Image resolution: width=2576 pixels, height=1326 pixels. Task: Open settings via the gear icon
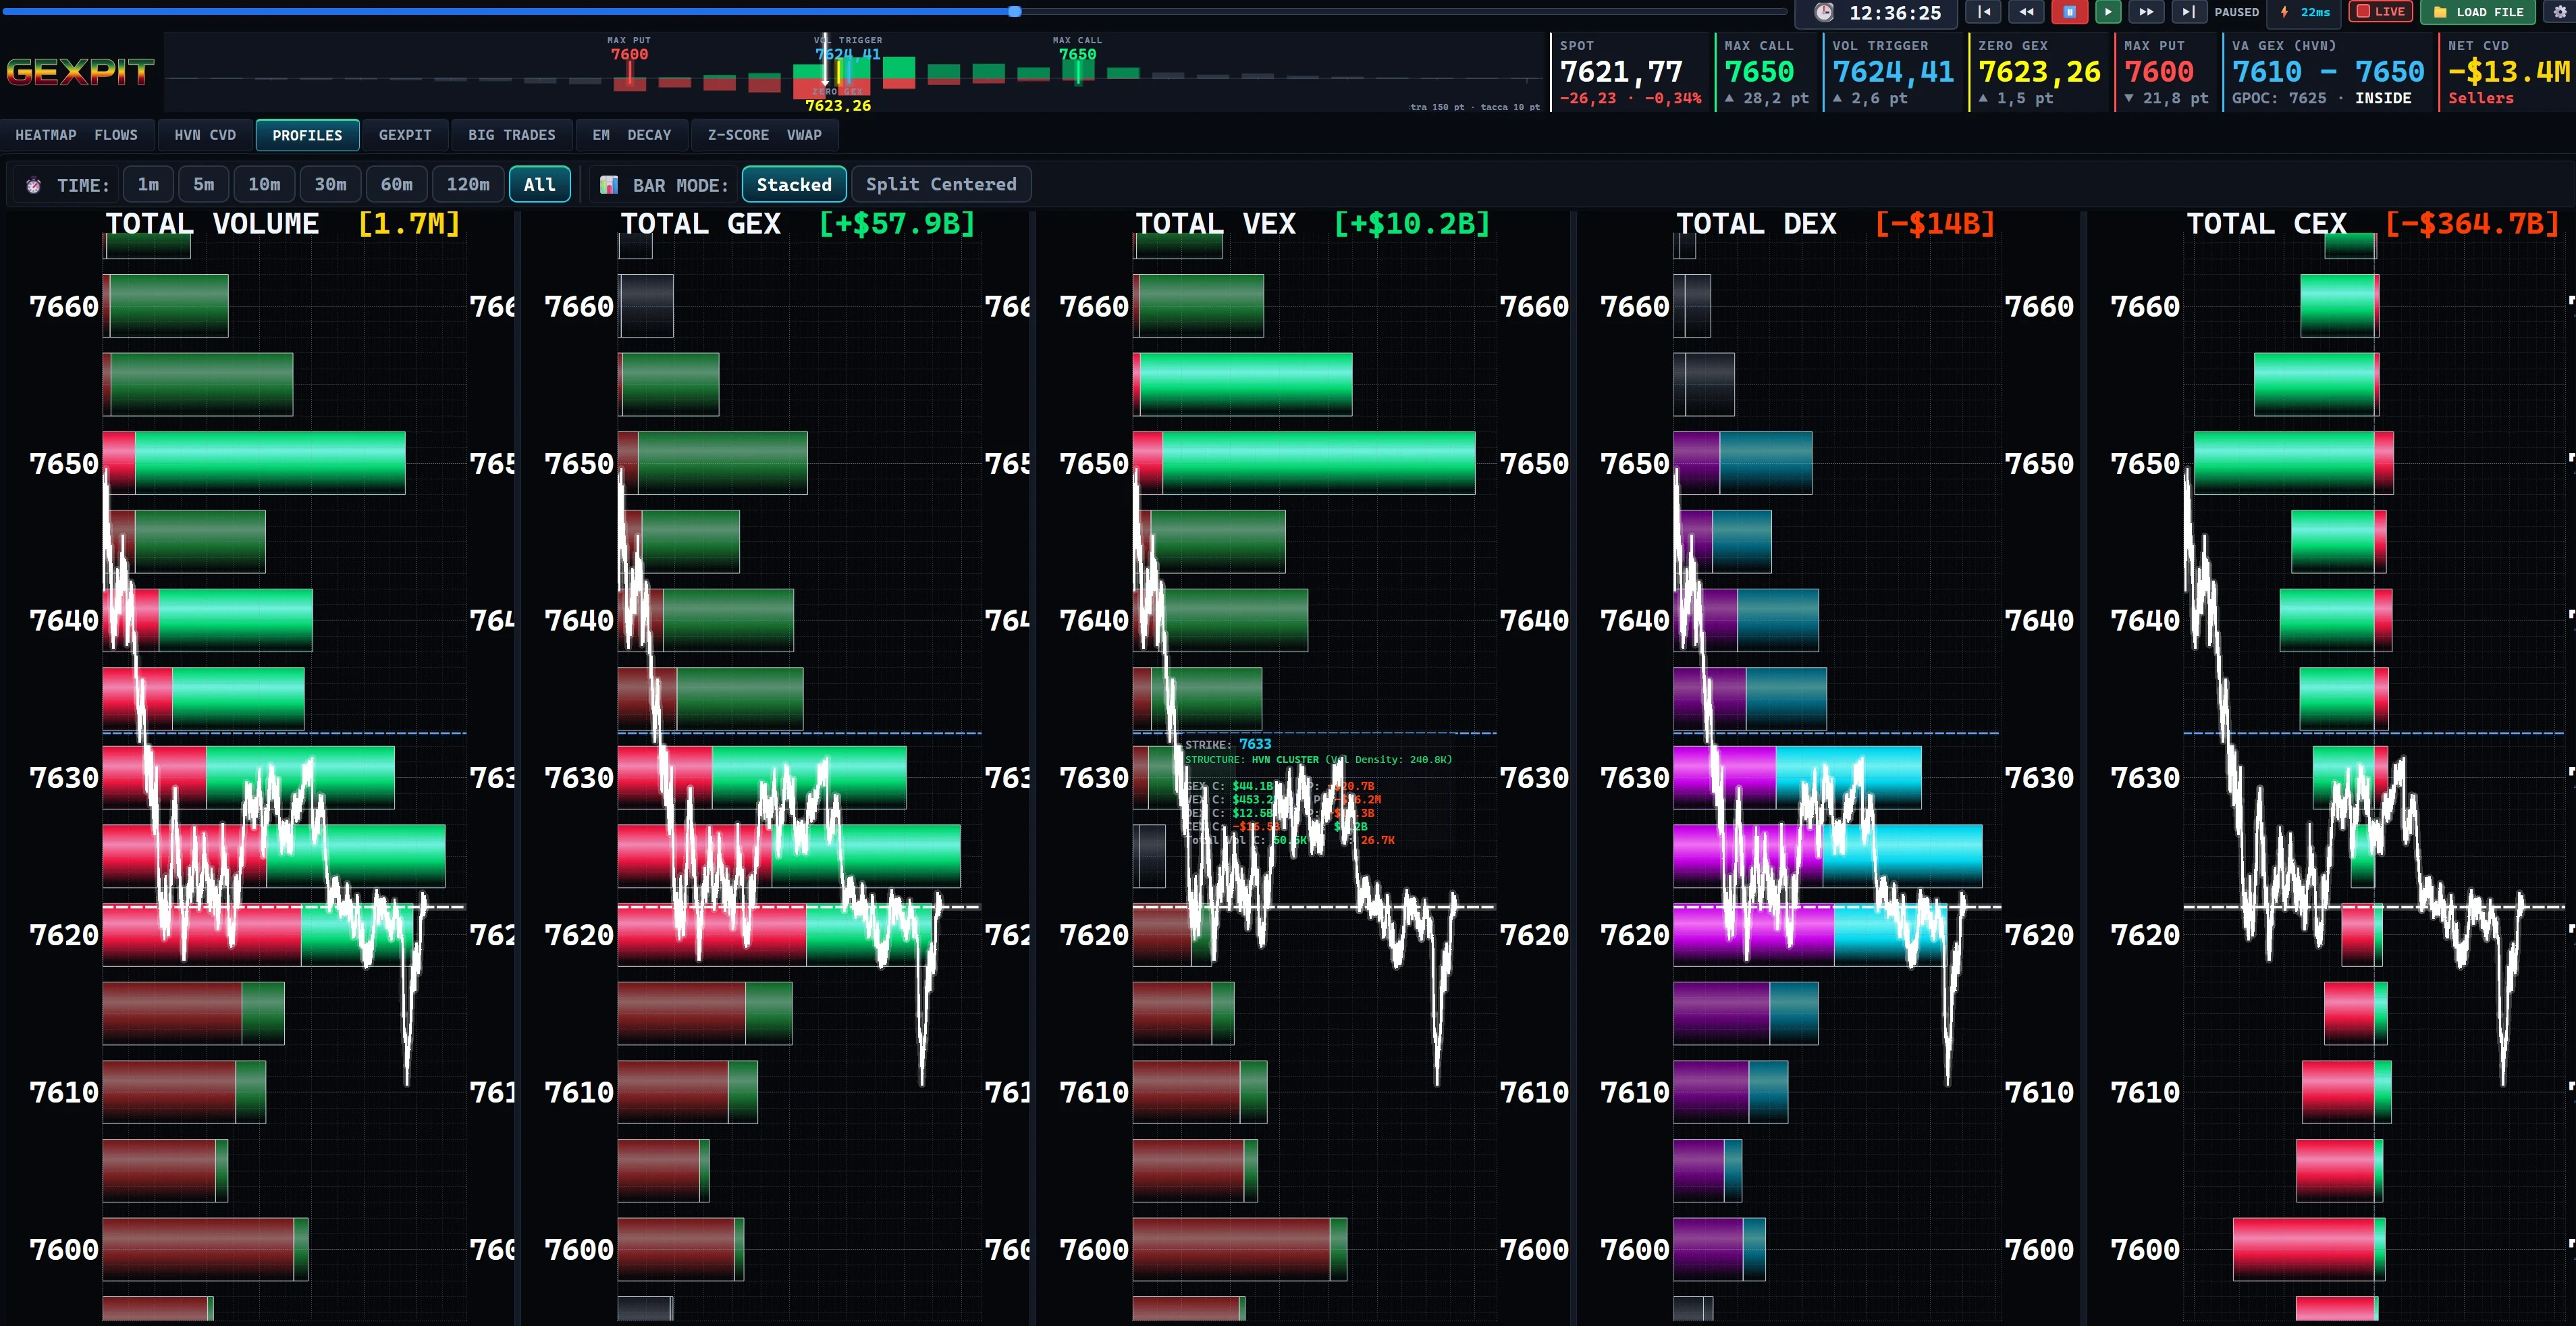(2560, 12)
